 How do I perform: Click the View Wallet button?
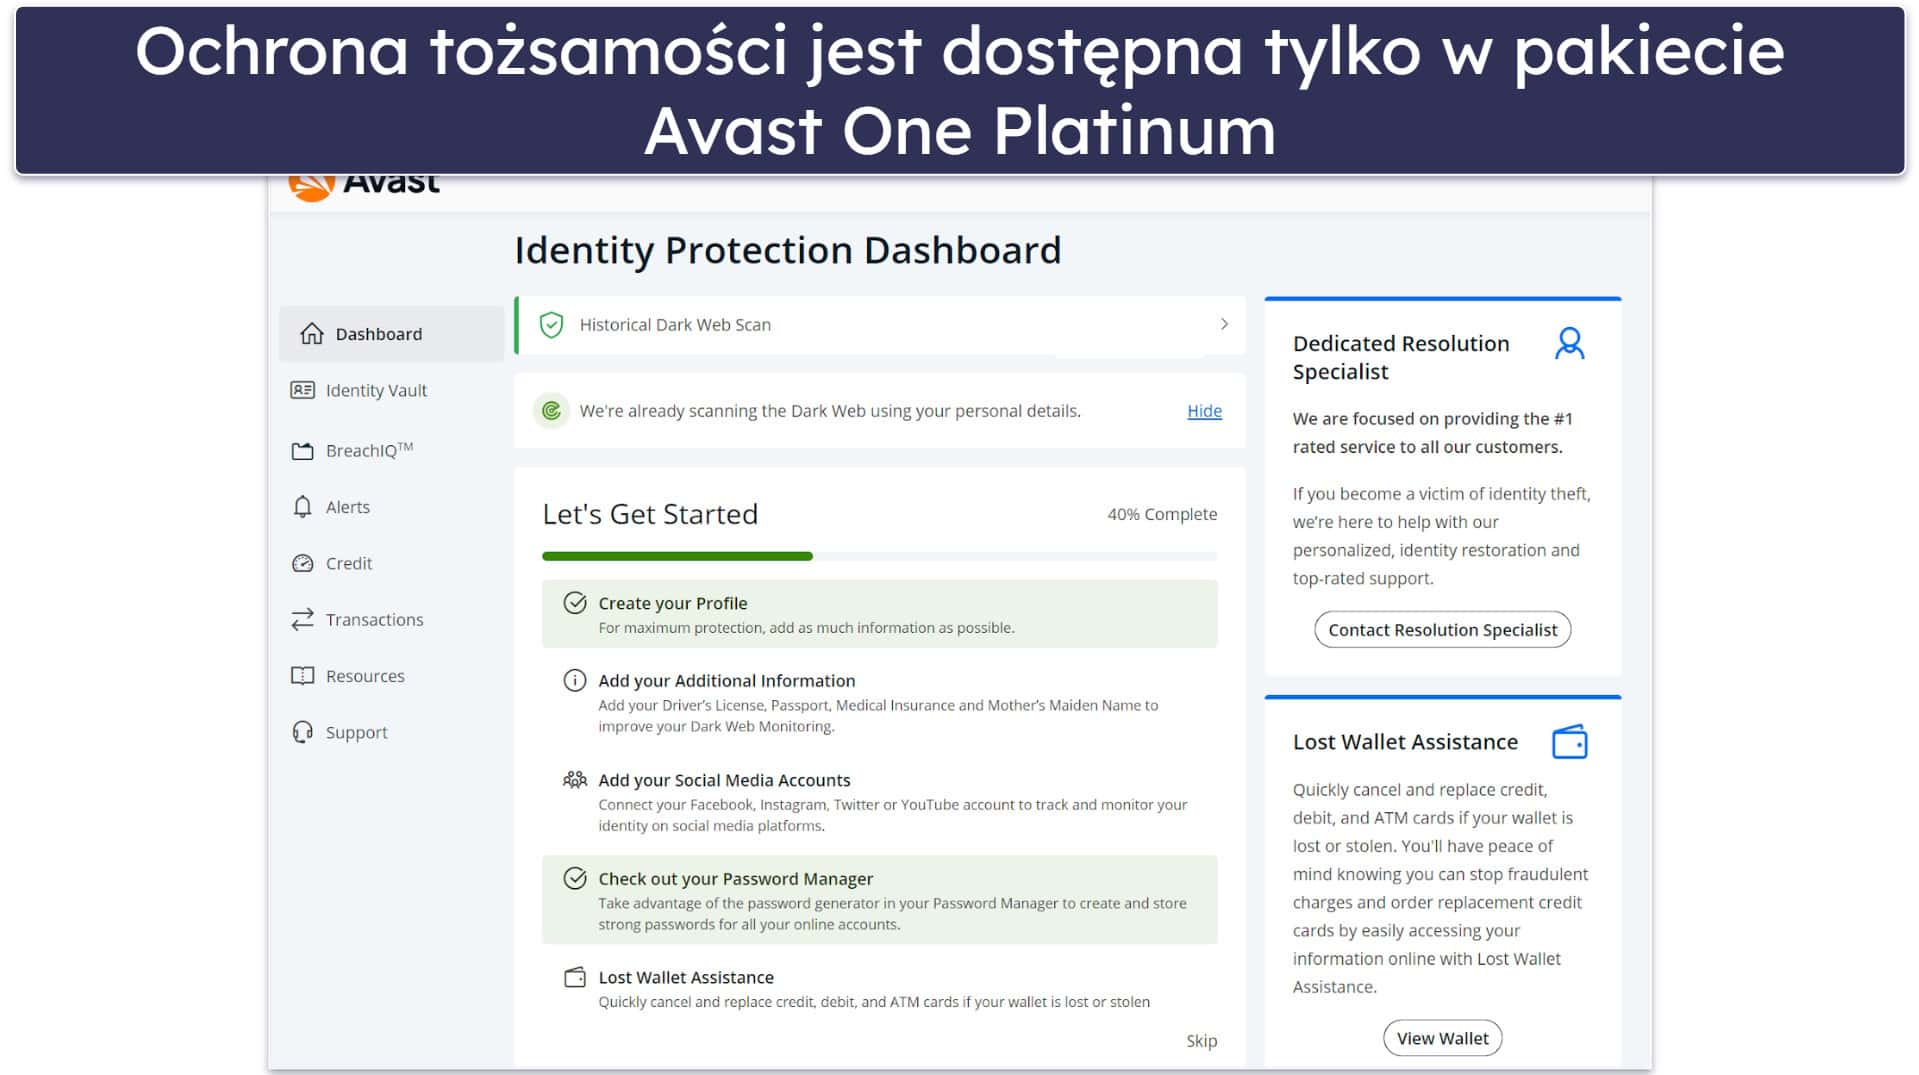1442,1038
